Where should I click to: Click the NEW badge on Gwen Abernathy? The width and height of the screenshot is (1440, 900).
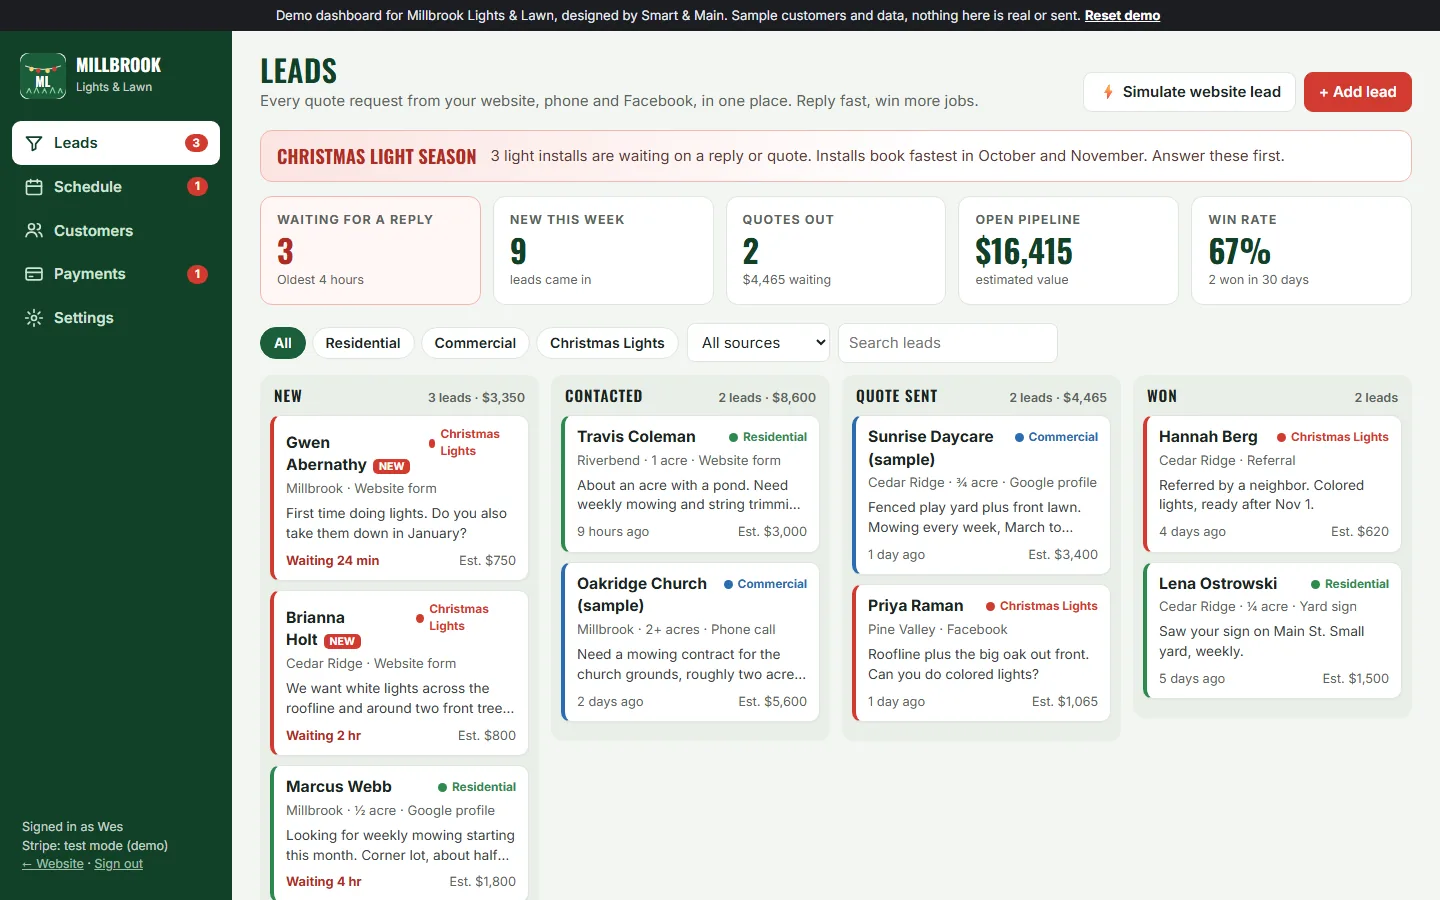[x=391, y=466]
